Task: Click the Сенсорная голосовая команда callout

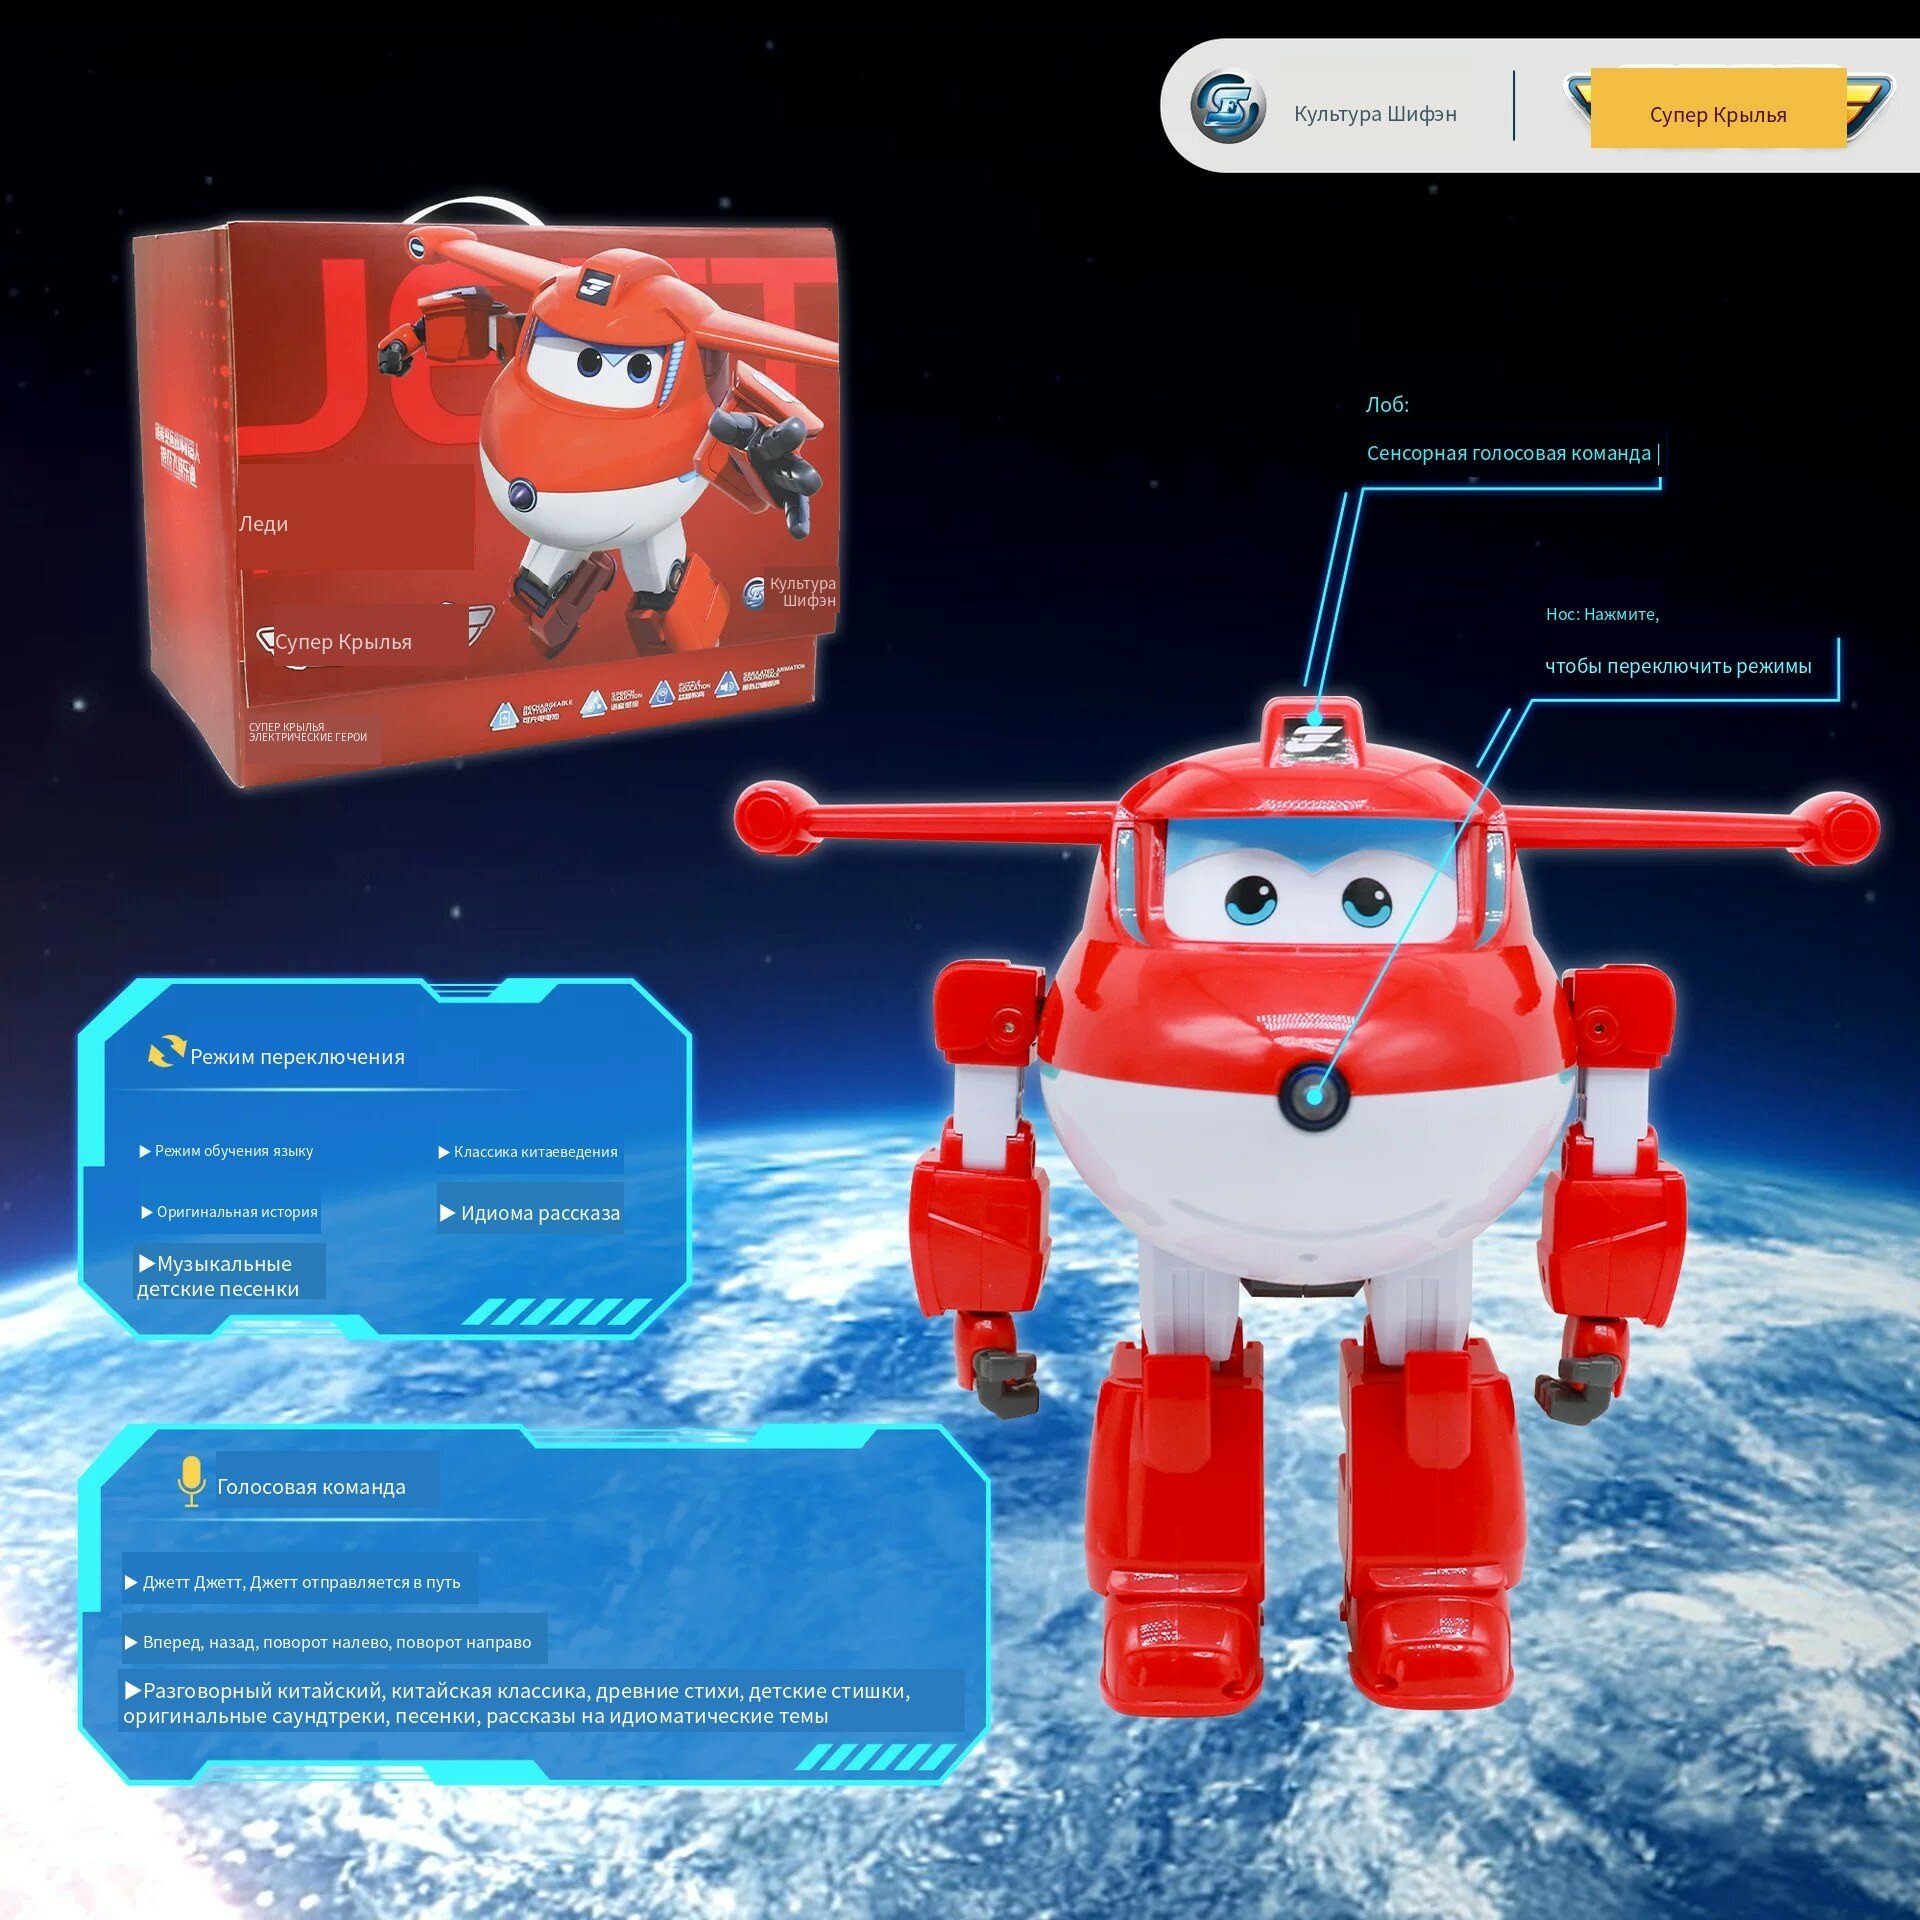Action: tap(1509, 454)
